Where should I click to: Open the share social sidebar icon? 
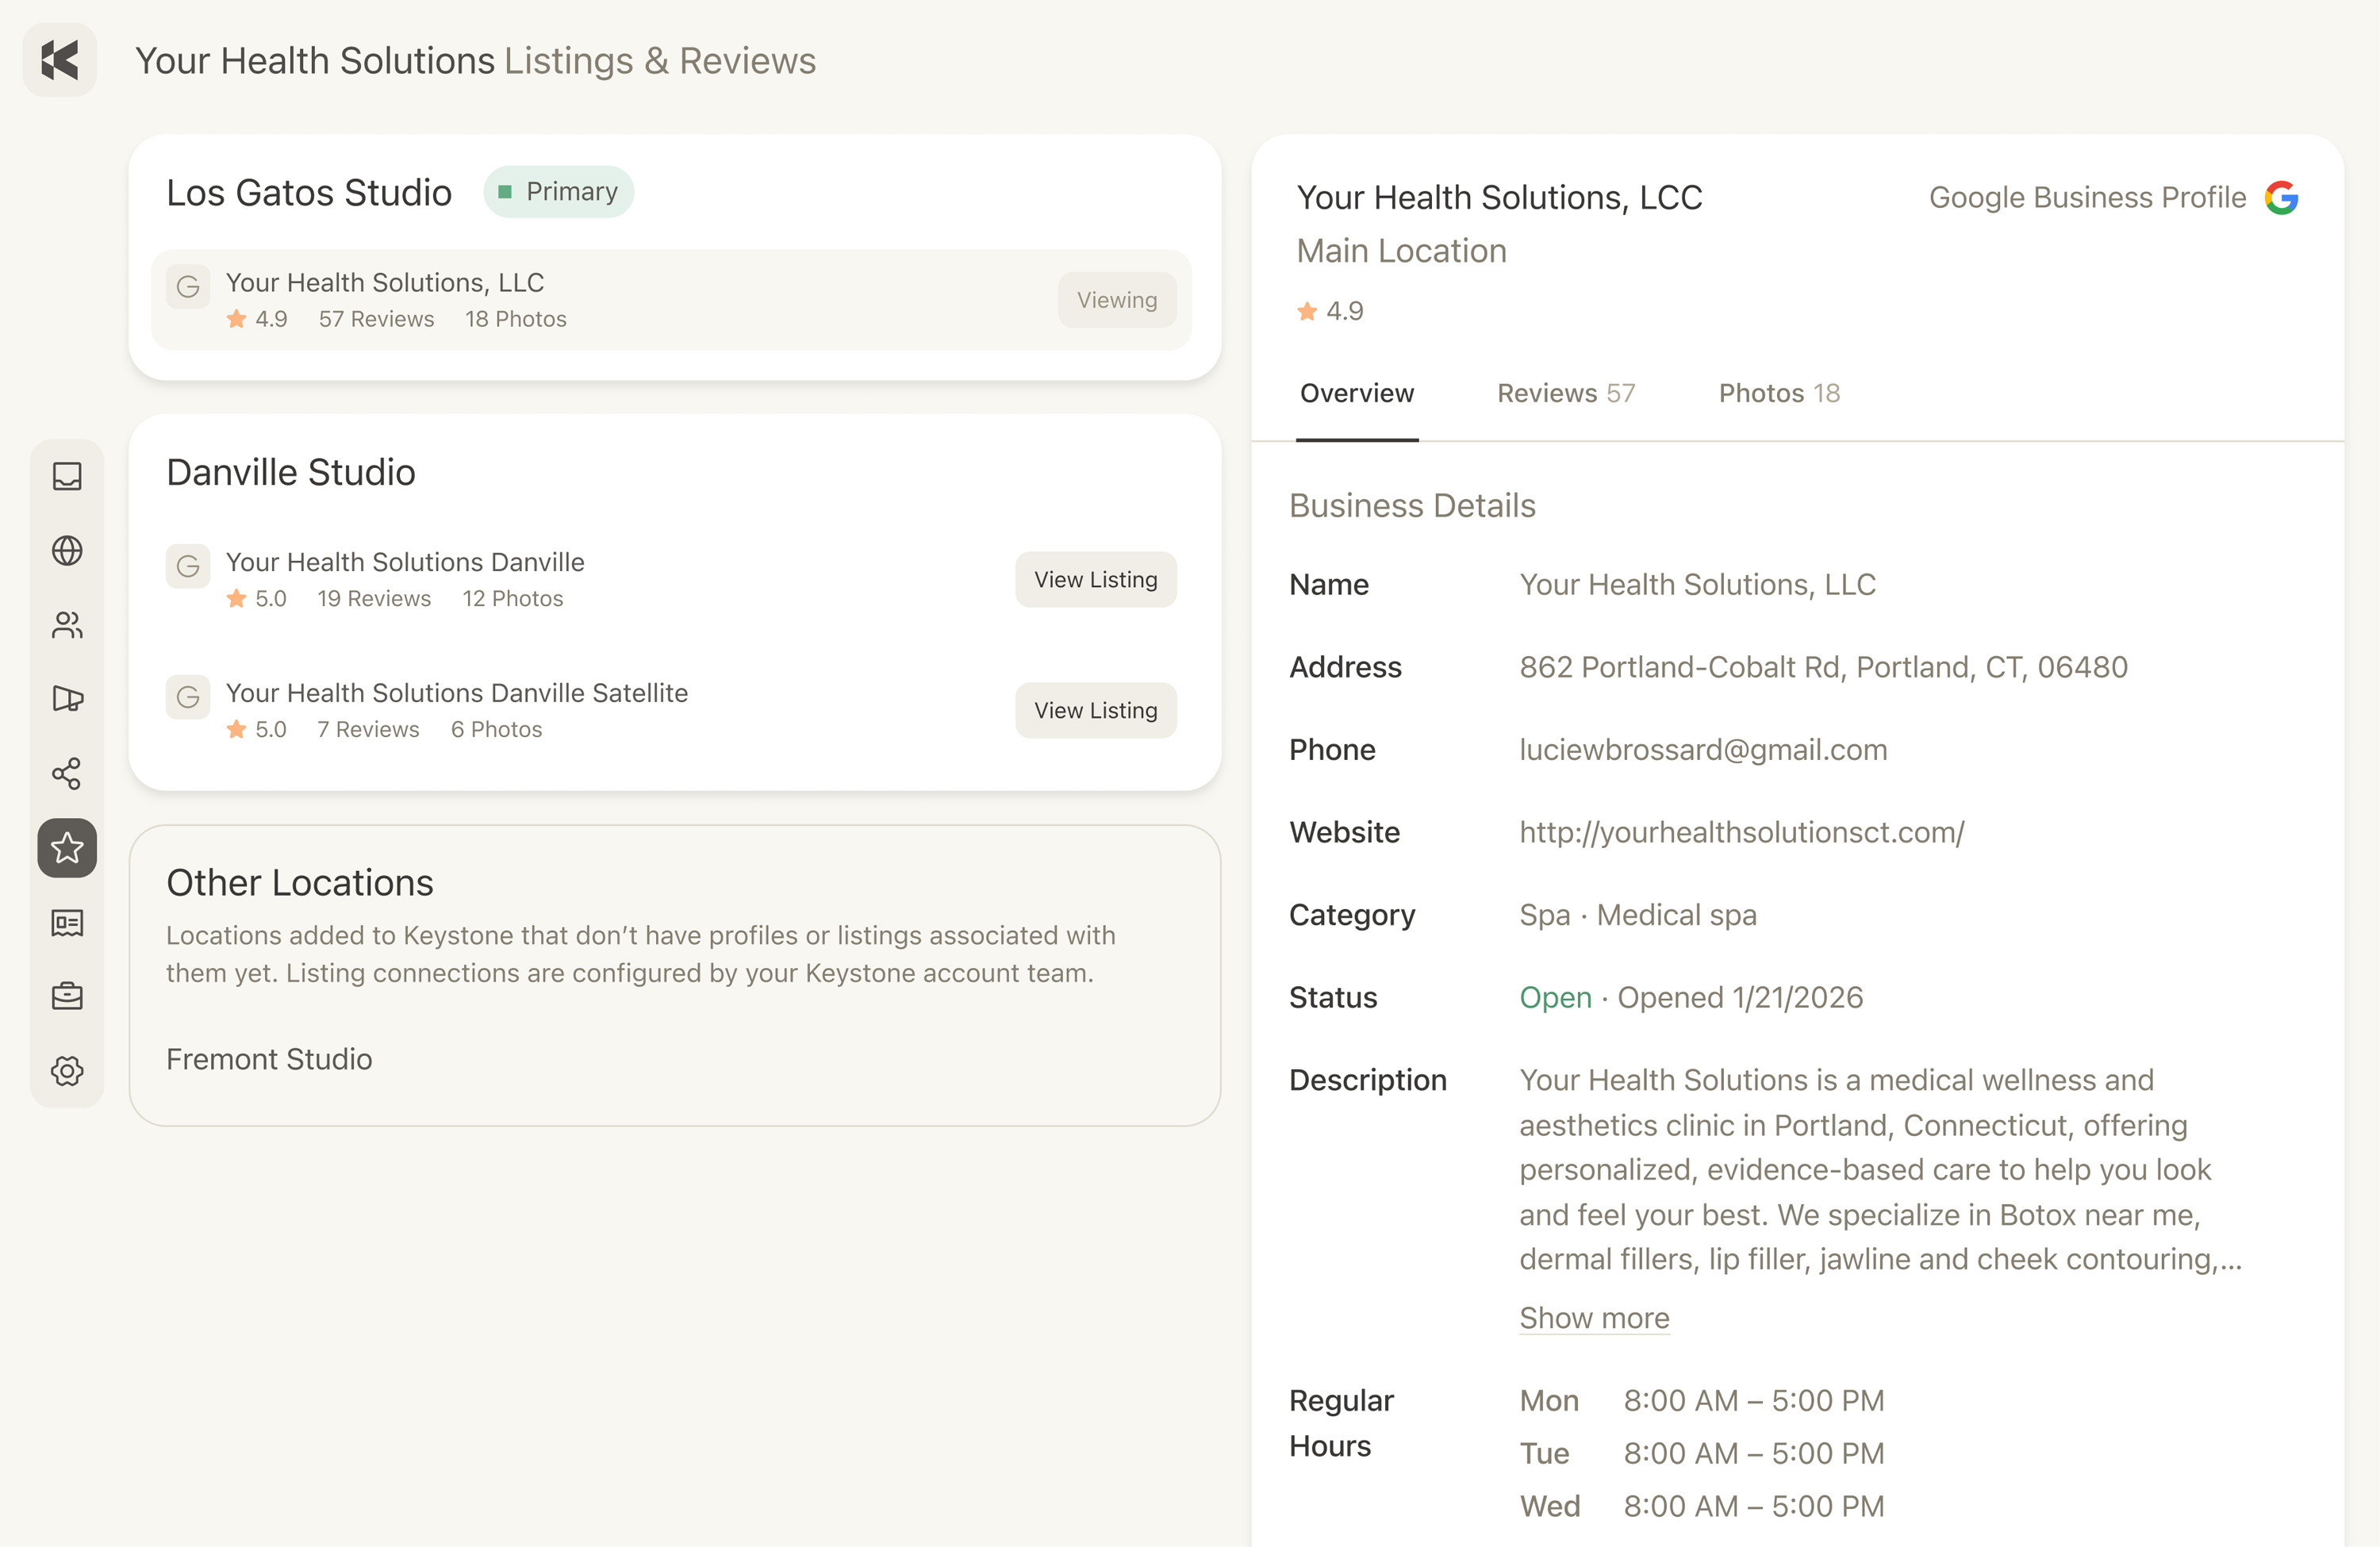click(x=67, y=774)
